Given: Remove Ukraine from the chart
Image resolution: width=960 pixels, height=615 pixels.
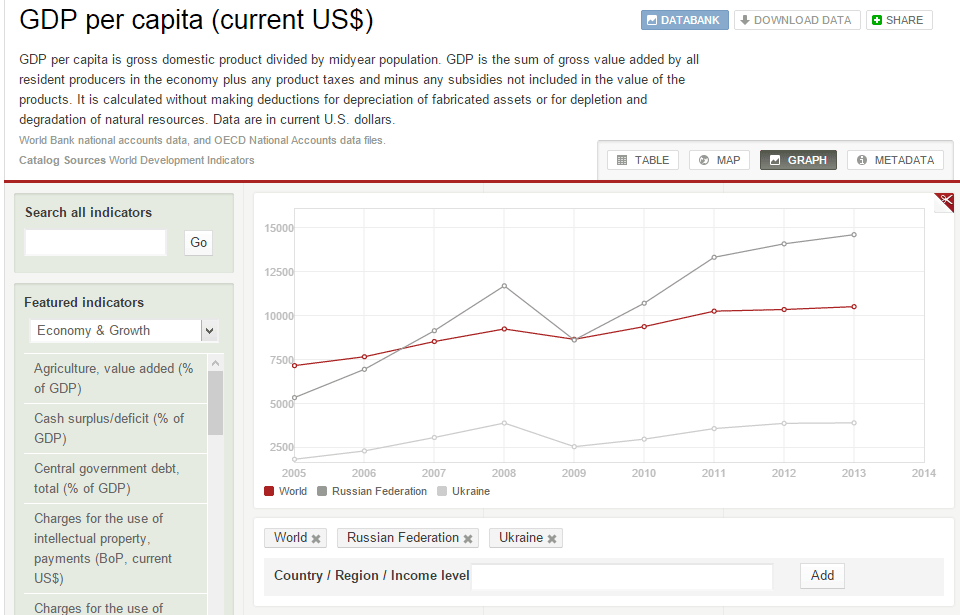Looking at the screenshot, I should click(552, 538).
